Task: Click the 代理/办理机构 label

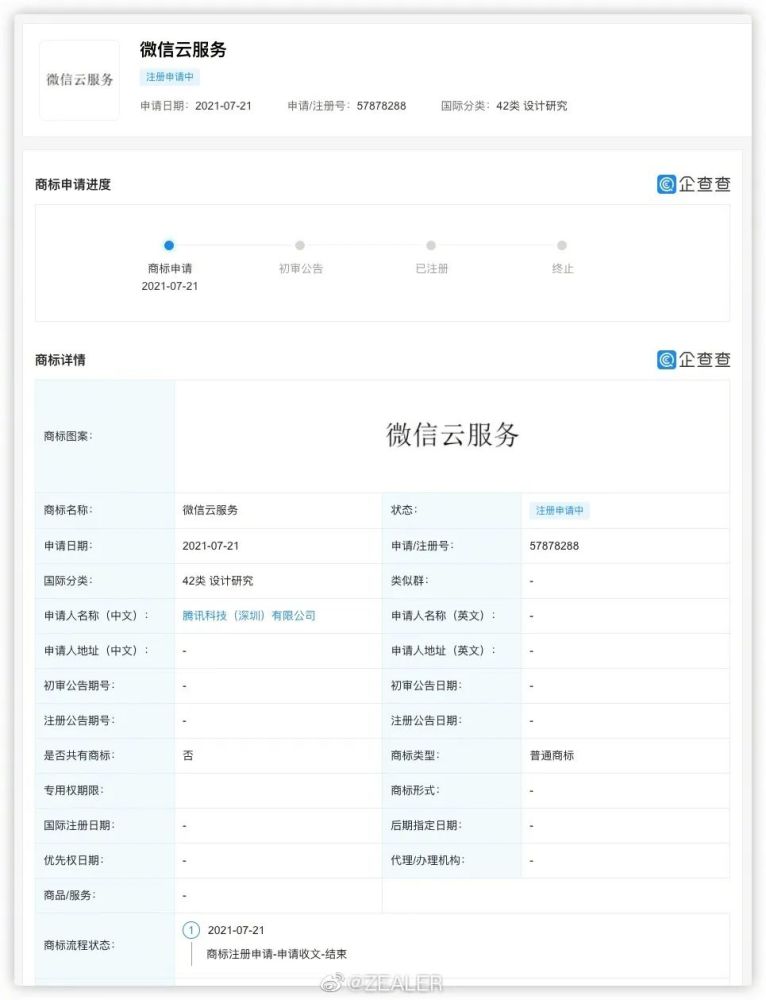Action: [x=428, y=860]
